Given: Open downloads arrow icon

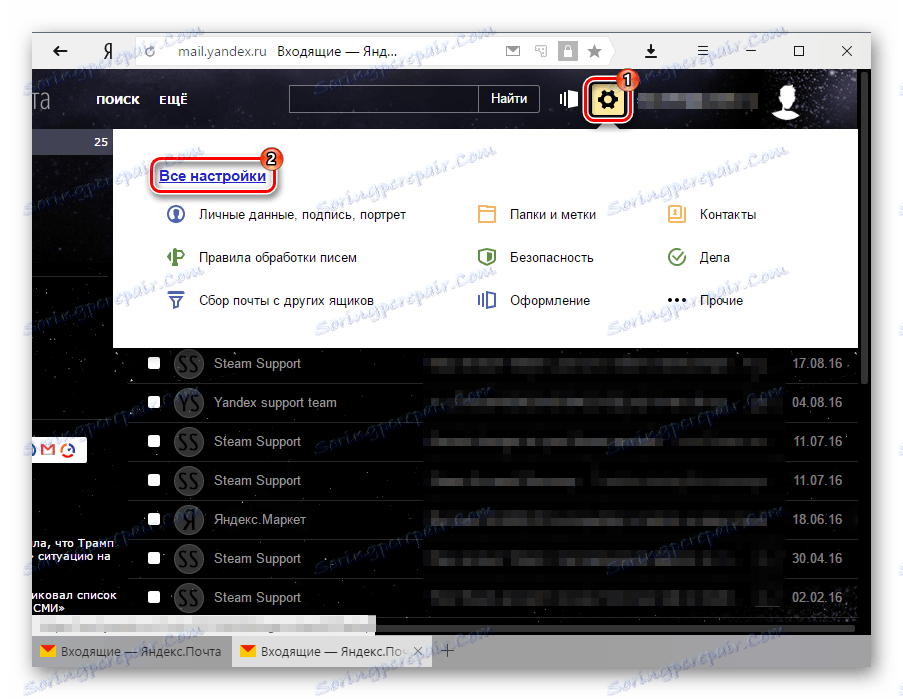Looking at the screenshot, I should pos(651,51).
